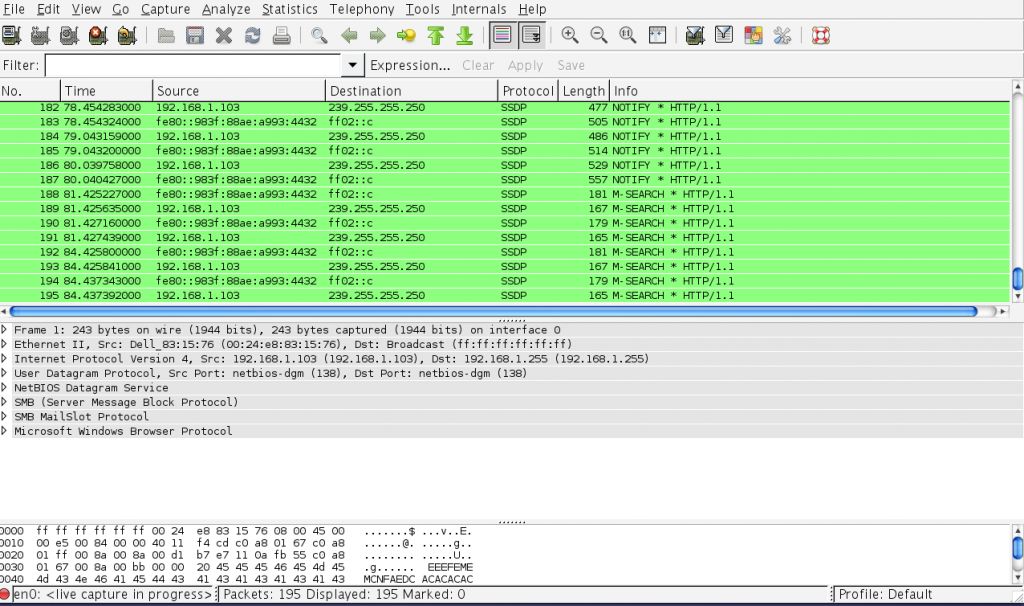Click into the display Filter text field
1024x606 pixels.
click(x=193, y=65)
